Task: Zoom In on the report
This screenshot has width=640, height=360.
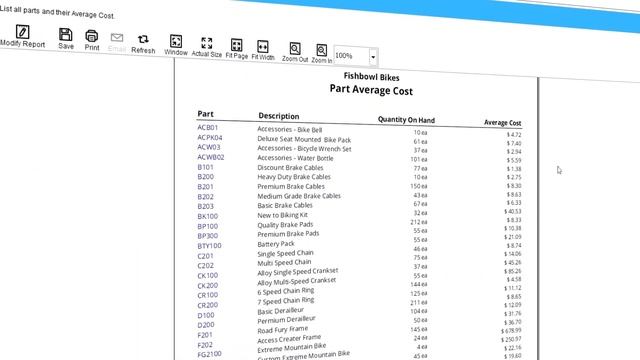Action: (322, 53)
